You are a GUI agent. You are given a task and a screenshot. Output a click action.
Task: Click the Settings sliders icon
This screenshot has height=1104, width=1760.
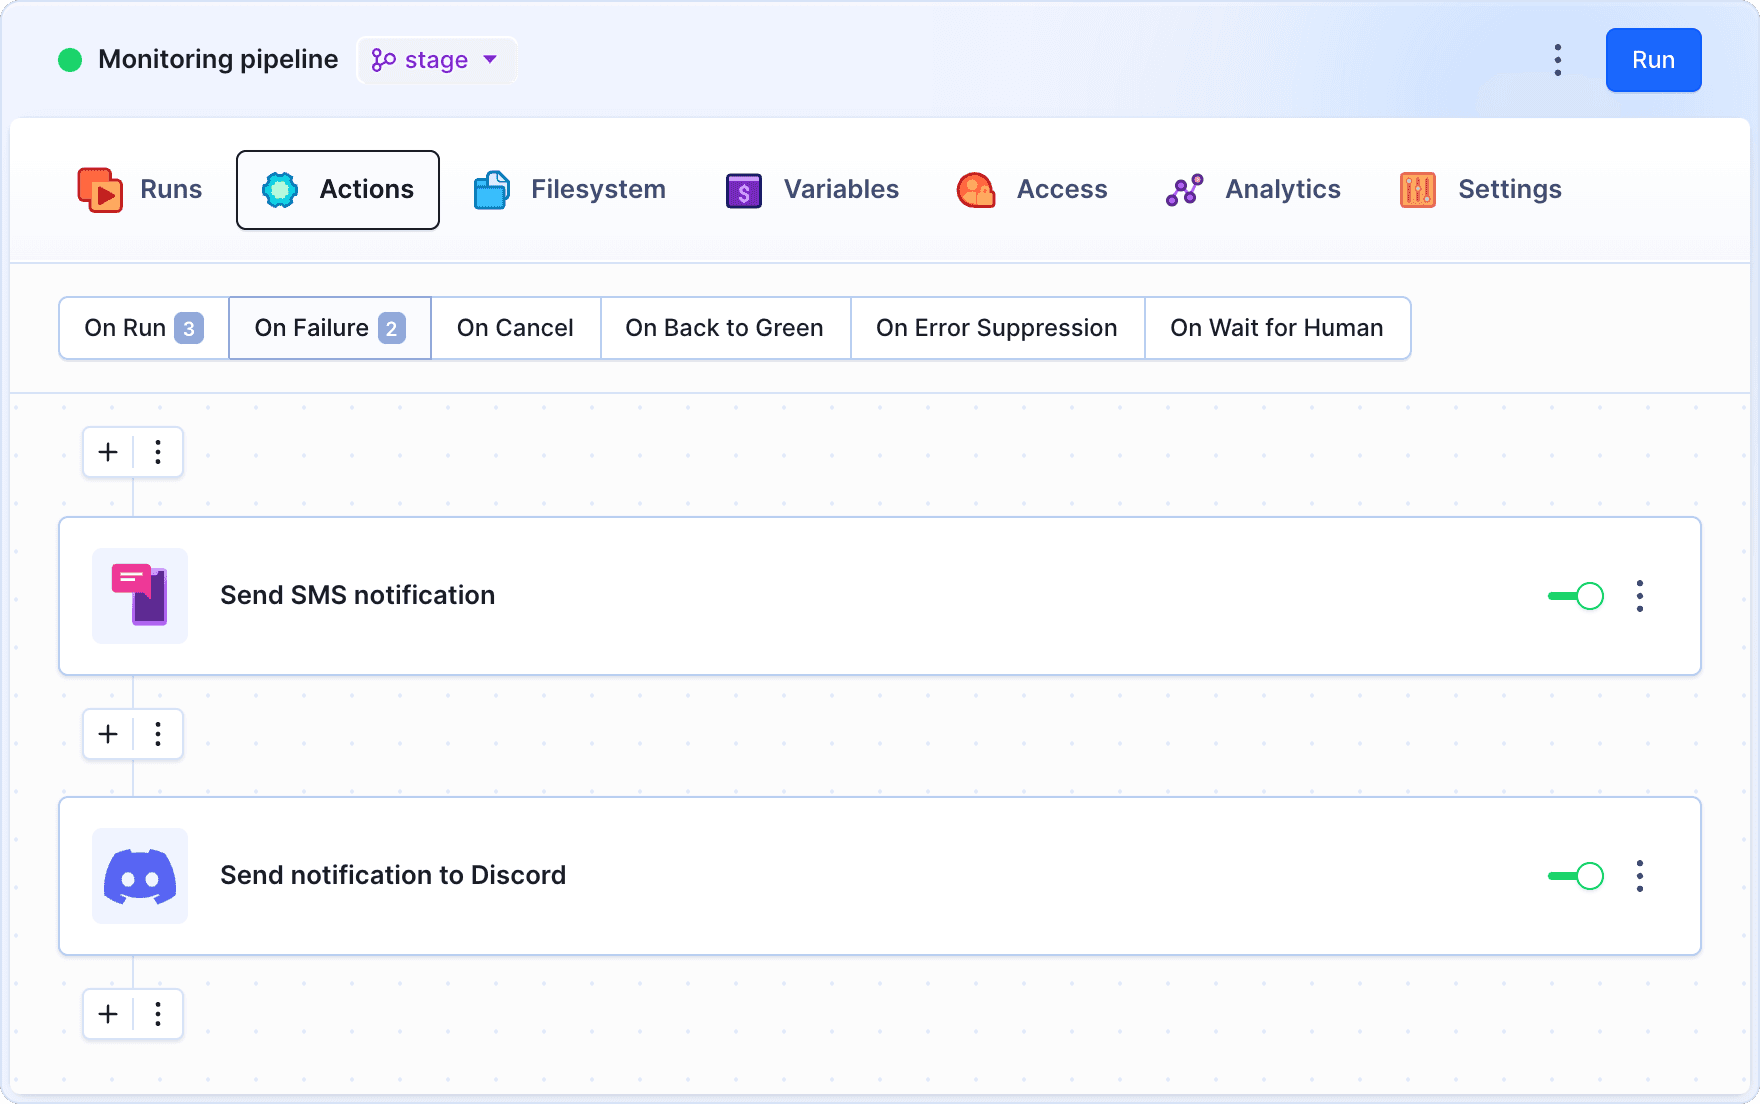tap(1416, 189)
